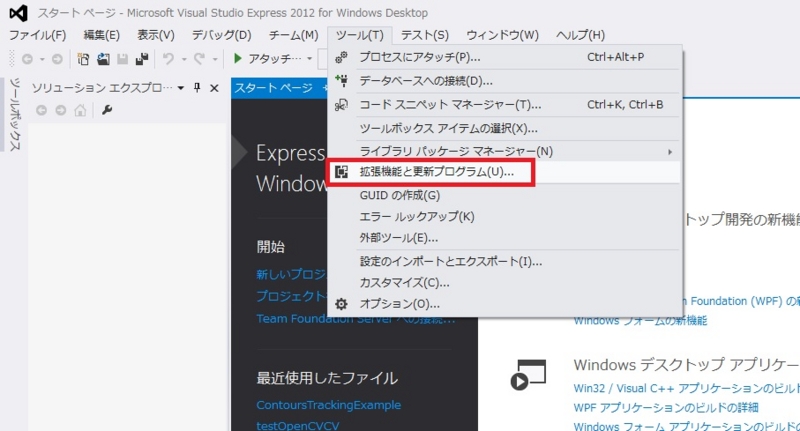Open the Redo history dropdown arrow
800x431 pixels.
coord(215,60)
